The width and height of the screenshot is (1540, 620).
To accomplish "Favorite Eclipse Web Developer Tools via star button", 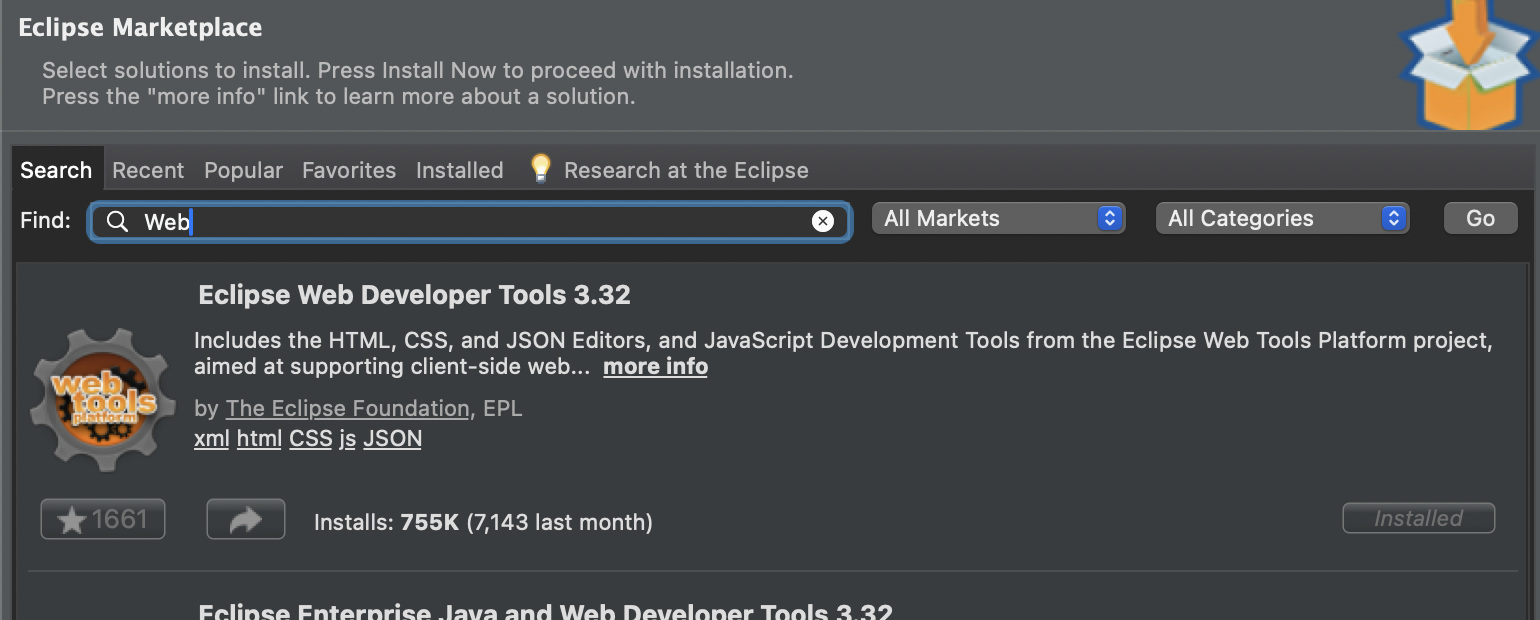I will pos(103,519).
